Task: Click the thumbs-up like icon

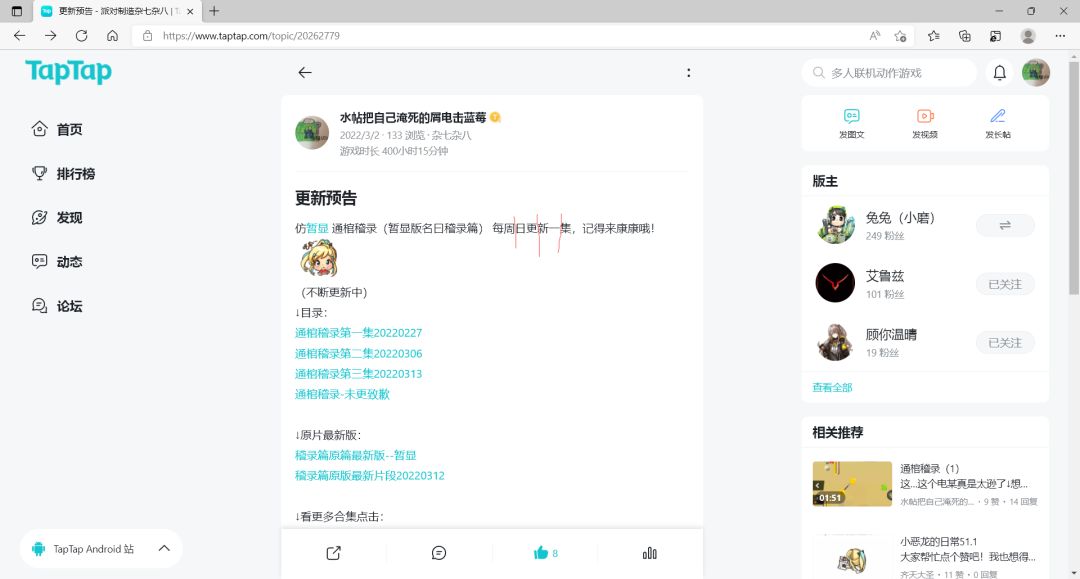Action: coord(541,553)
